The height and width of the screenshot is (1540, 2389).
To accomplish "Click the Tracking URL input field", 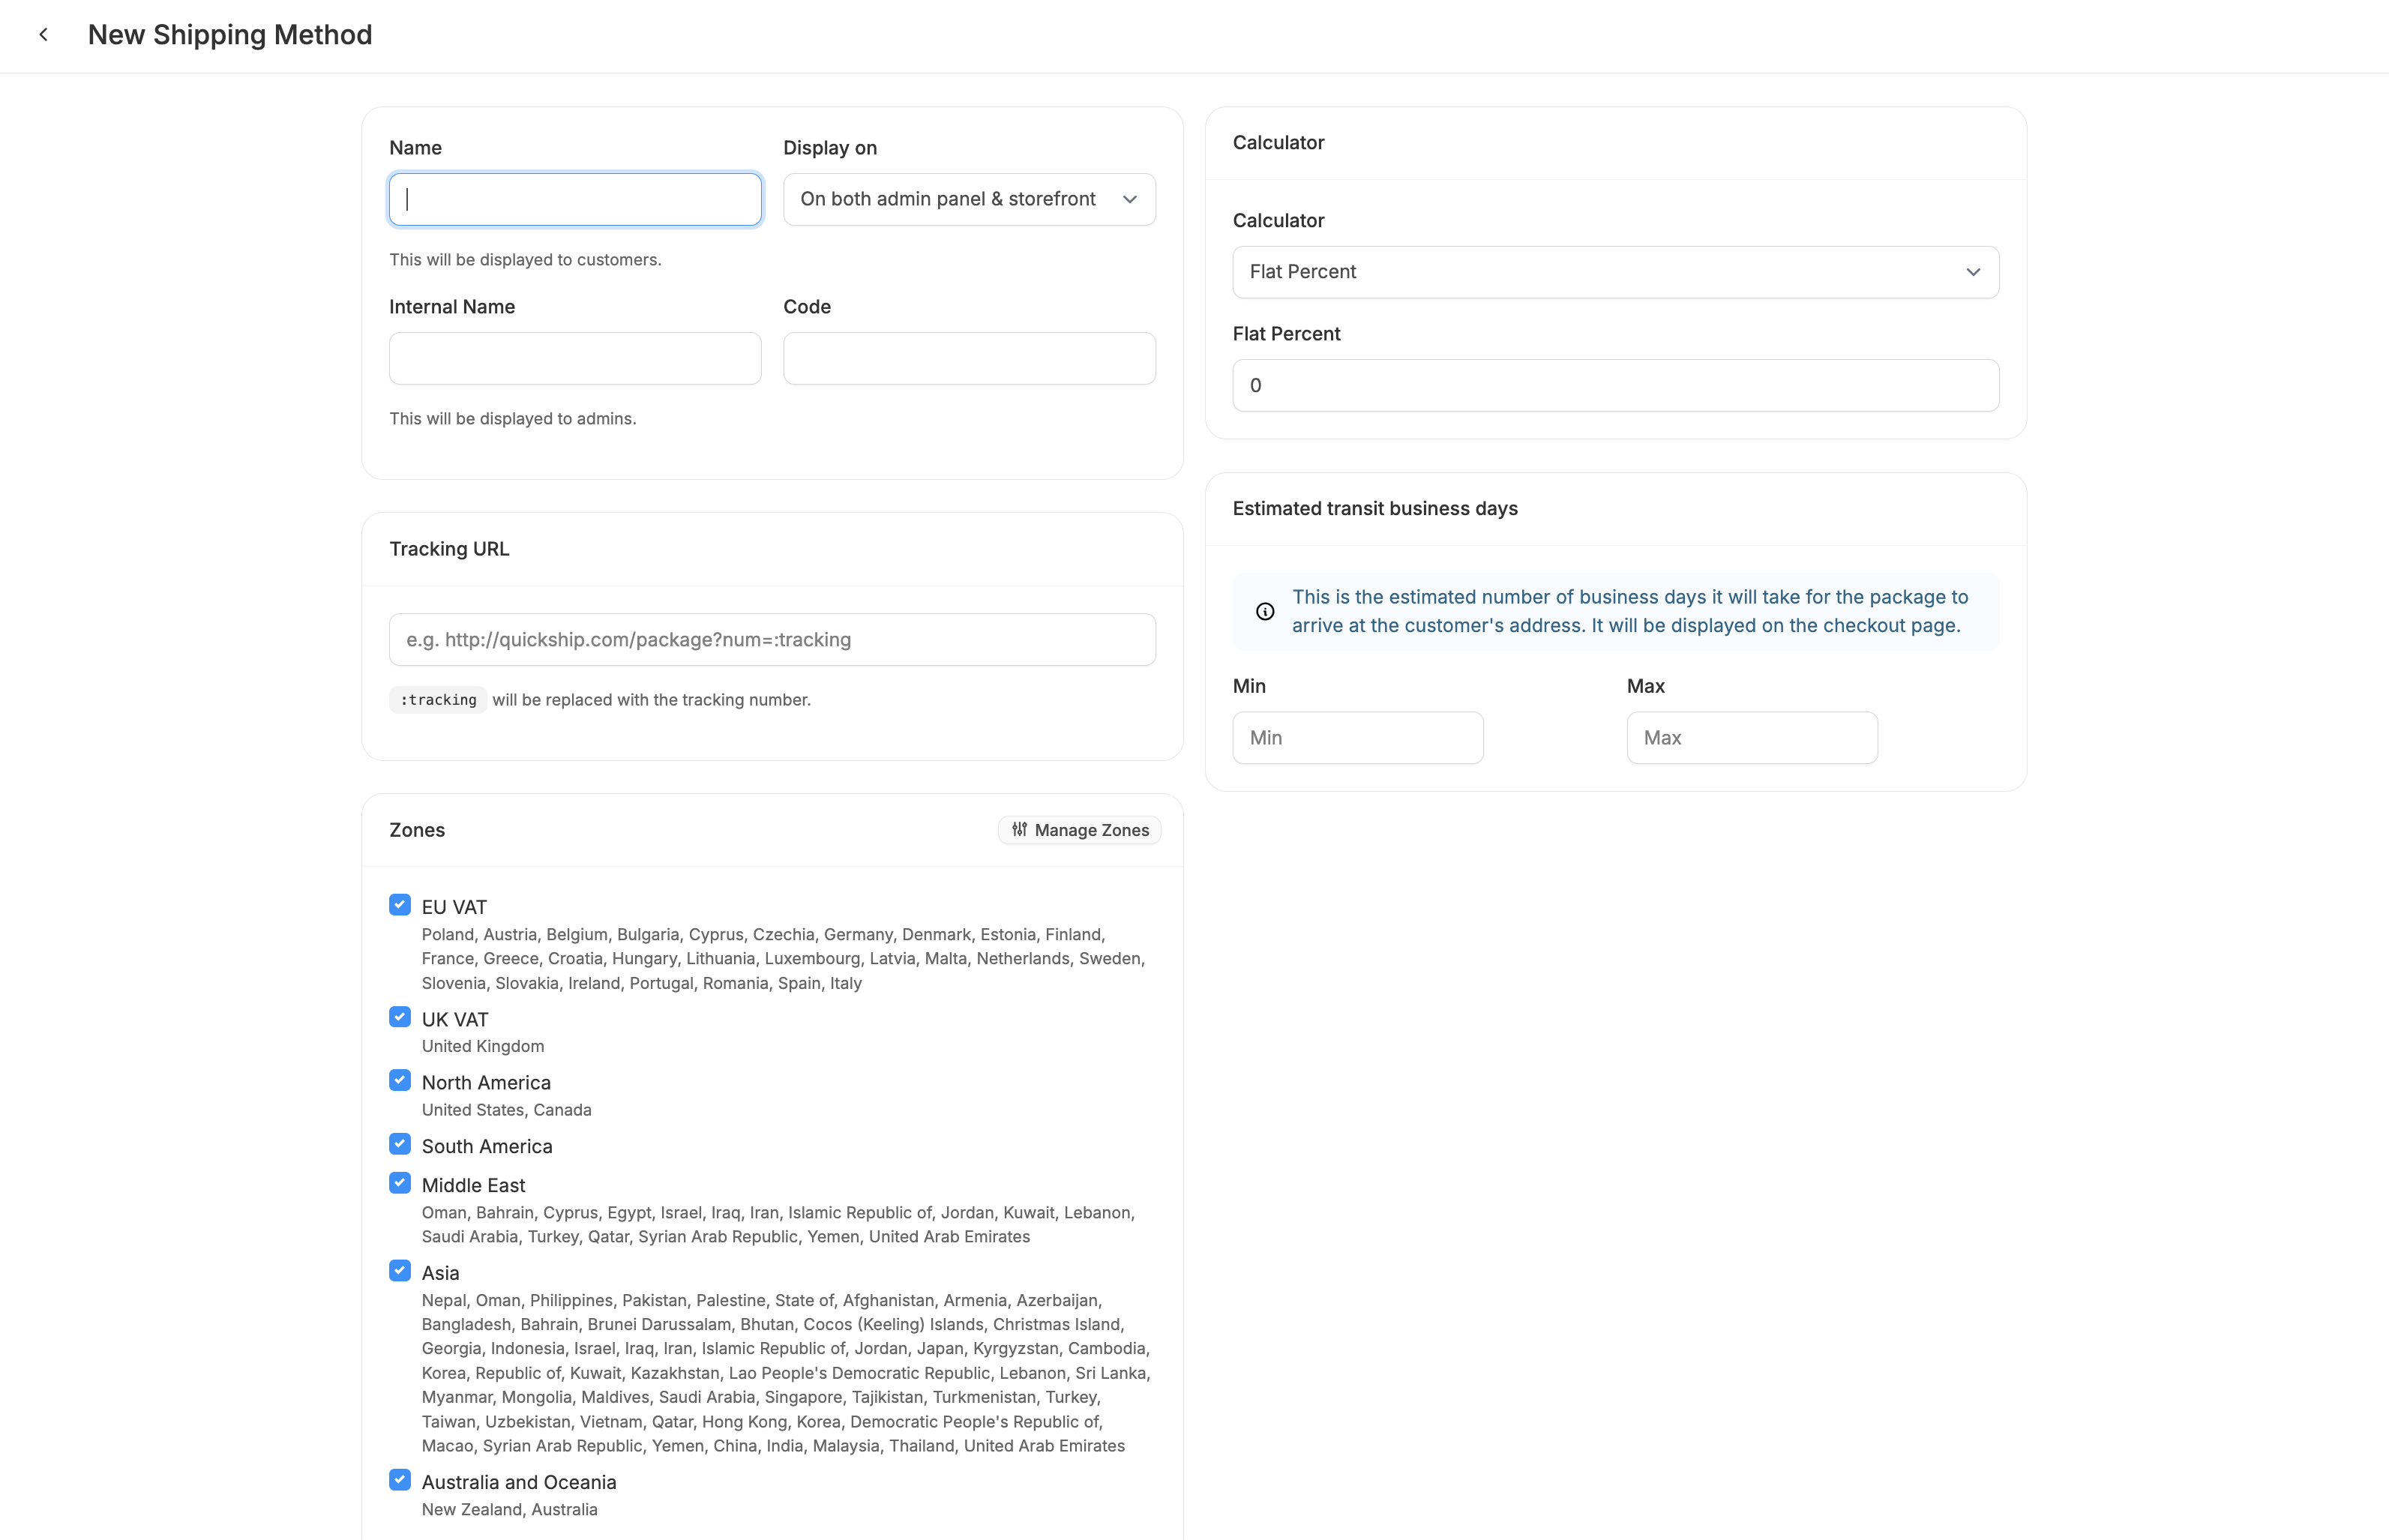I will [x=772, y=640].
